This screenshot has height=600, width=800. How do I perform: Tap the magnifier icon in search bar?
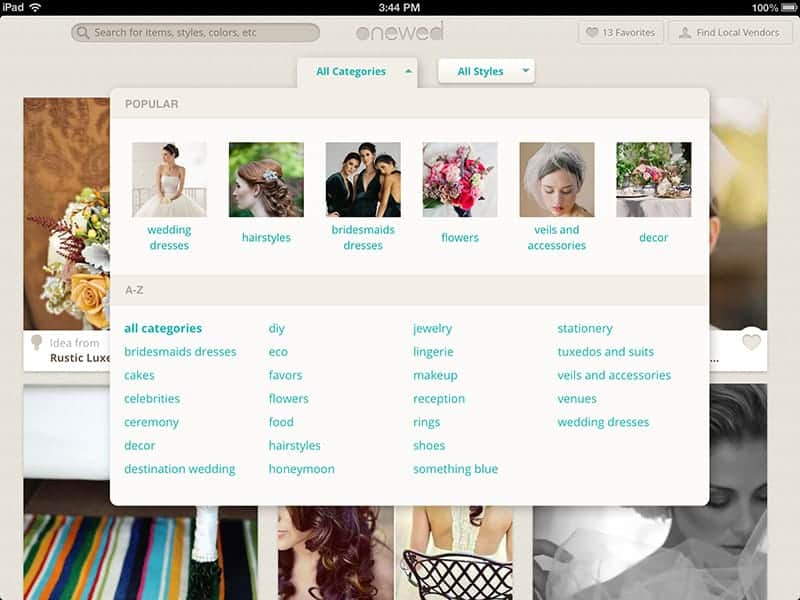[83, 33]
